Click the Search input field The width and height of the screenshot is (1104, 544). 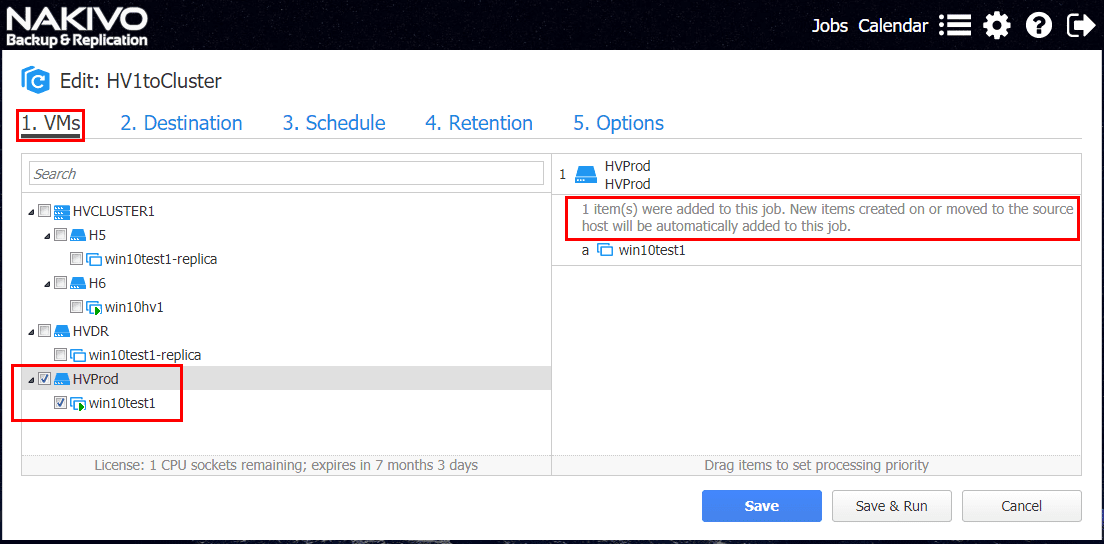click(286, 173)
